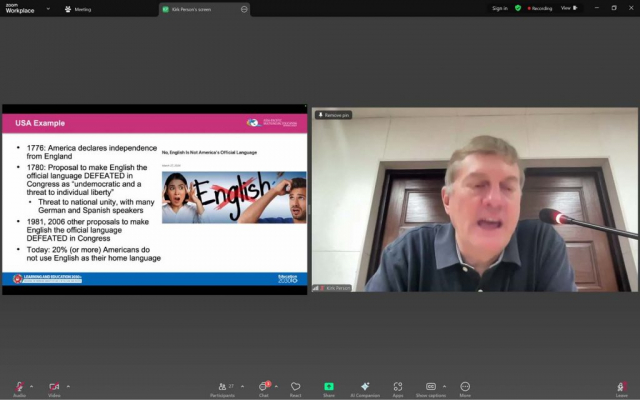Click the green Share screen button

coord(328,386)
